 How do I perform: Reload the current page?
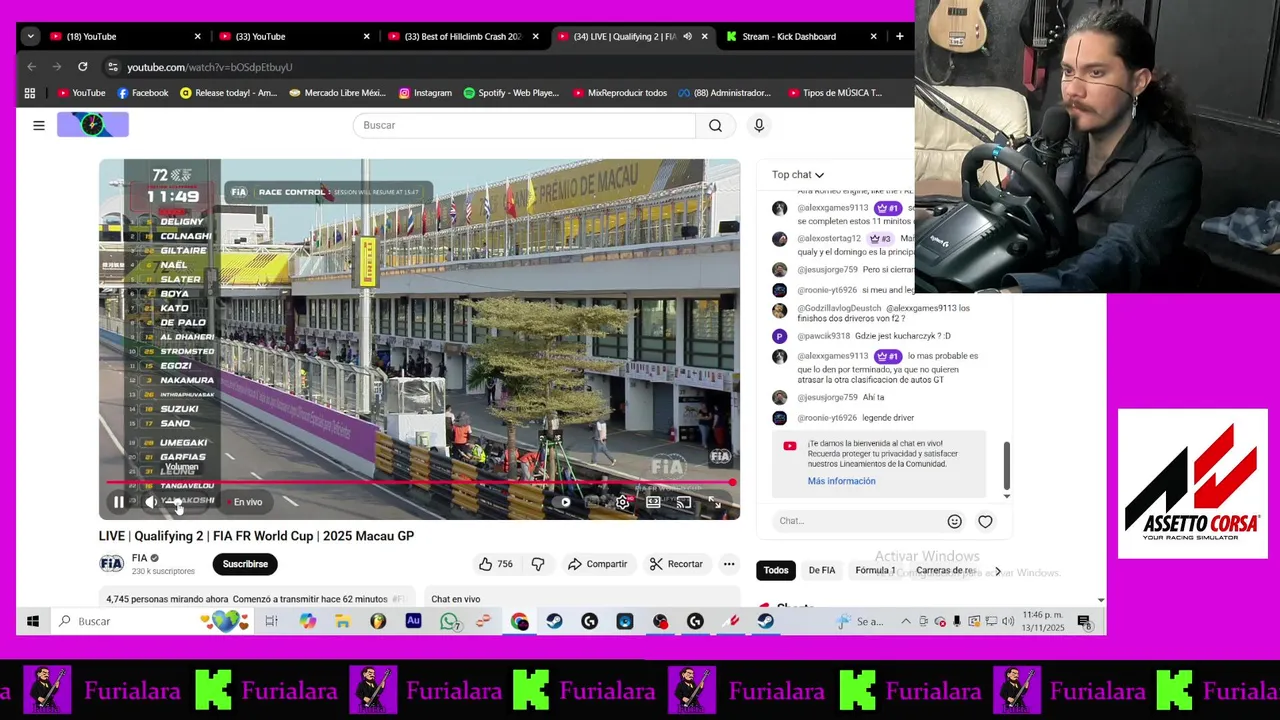tap(83, 67)
